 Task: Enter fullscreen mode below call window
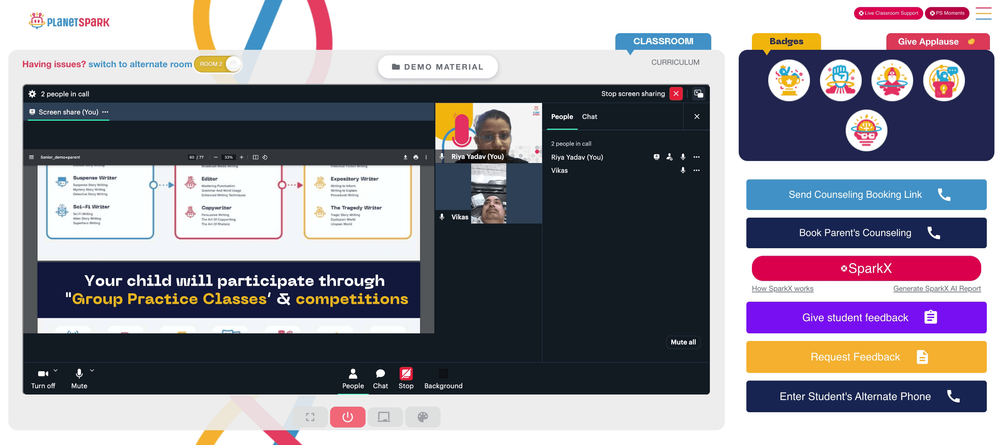(x=311, y=417)
